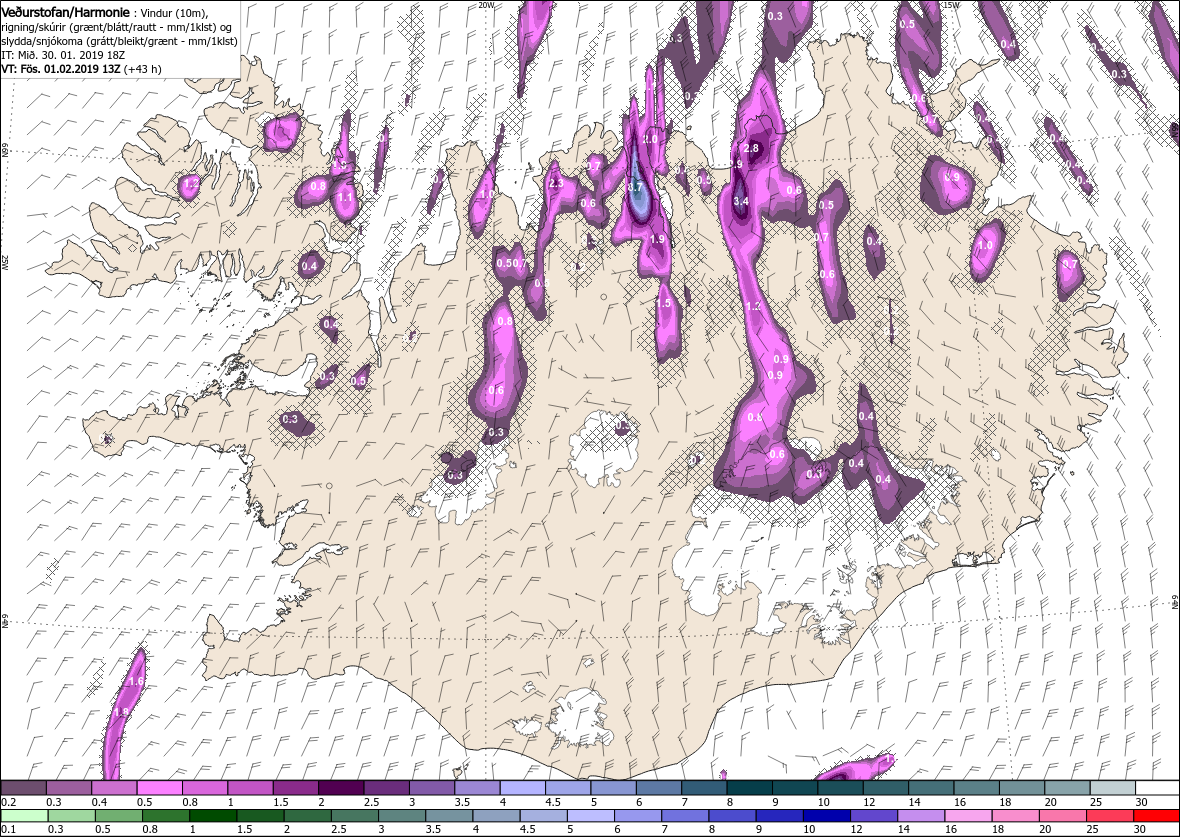This screenshot has width=1180, height=837.
Task: Pick the dark teal 9 swatch in upper legend
Action: tap(794, 787)
